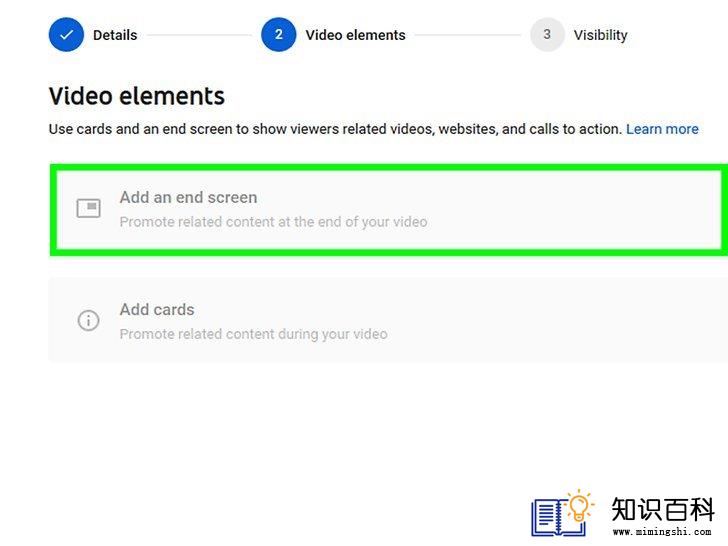This screenshot has height=546, width=728.
Task: Click 'Promote related content at the end' text
Action: 273,222
